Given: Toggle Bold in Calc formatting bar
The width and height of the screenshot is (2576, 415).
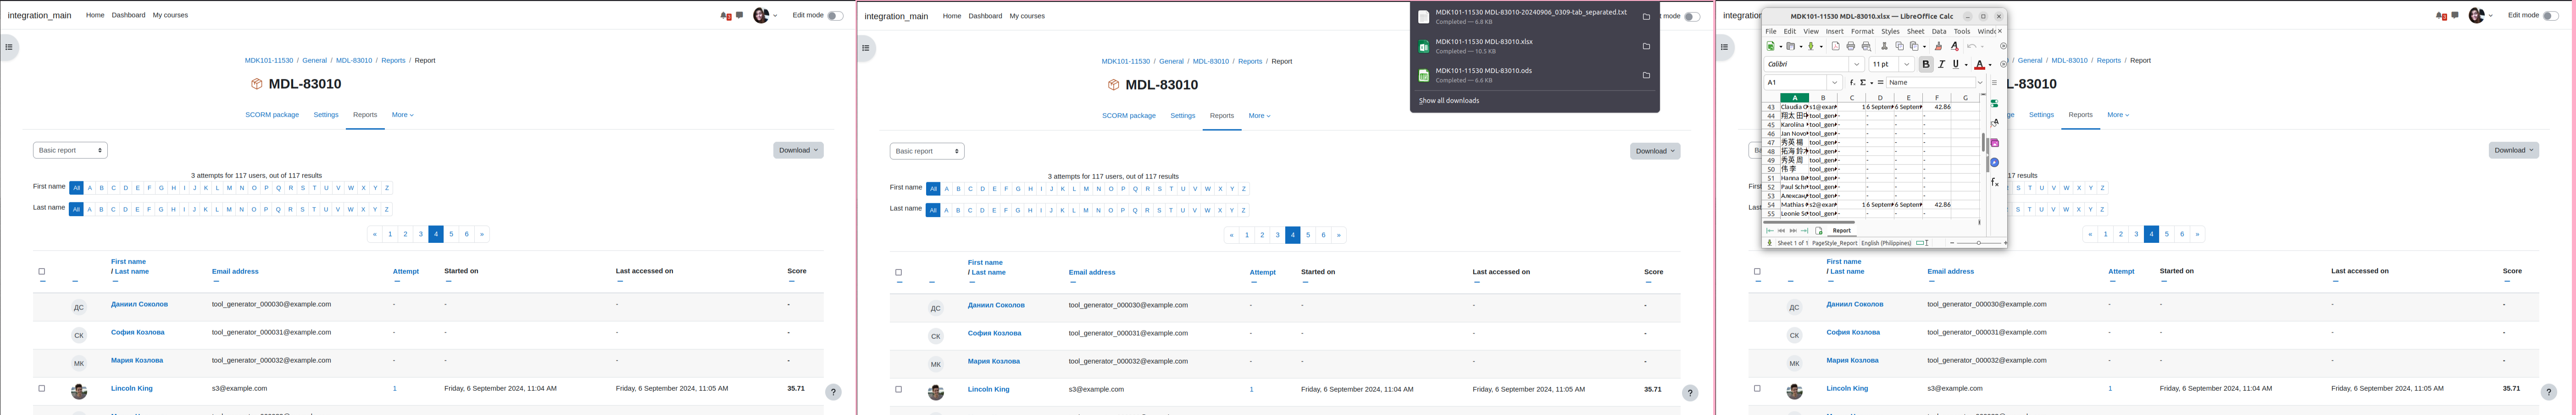Looking at the screenshot, I should [1926, 64].
